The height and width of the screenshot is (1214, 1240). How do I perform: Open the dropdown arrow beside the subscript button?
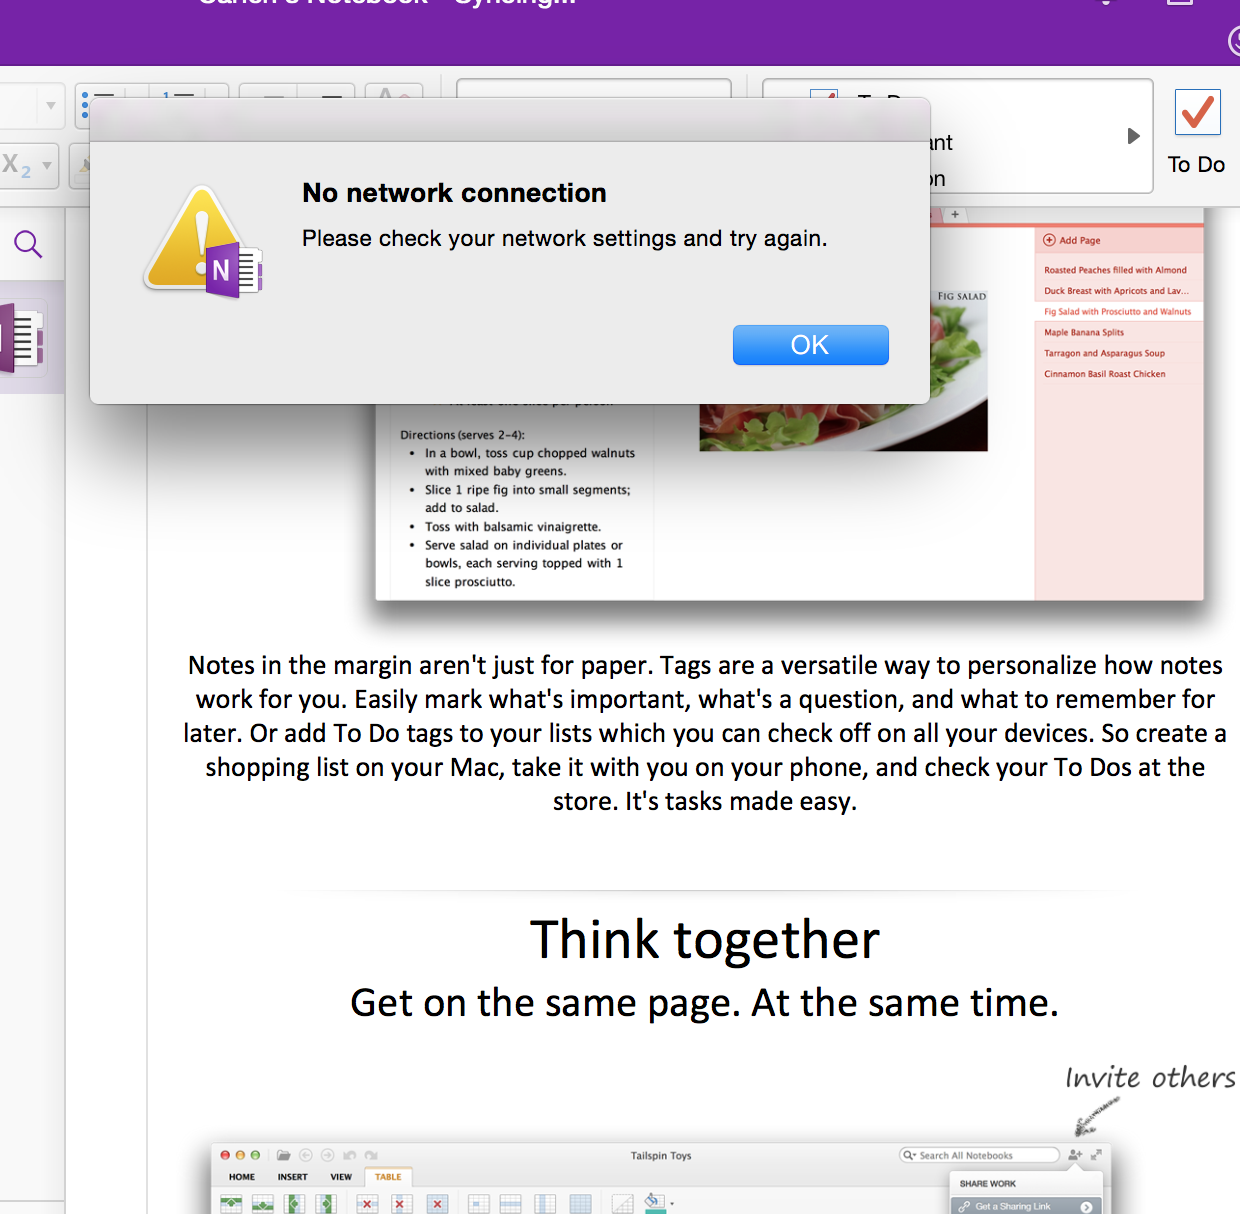(47, 165)
